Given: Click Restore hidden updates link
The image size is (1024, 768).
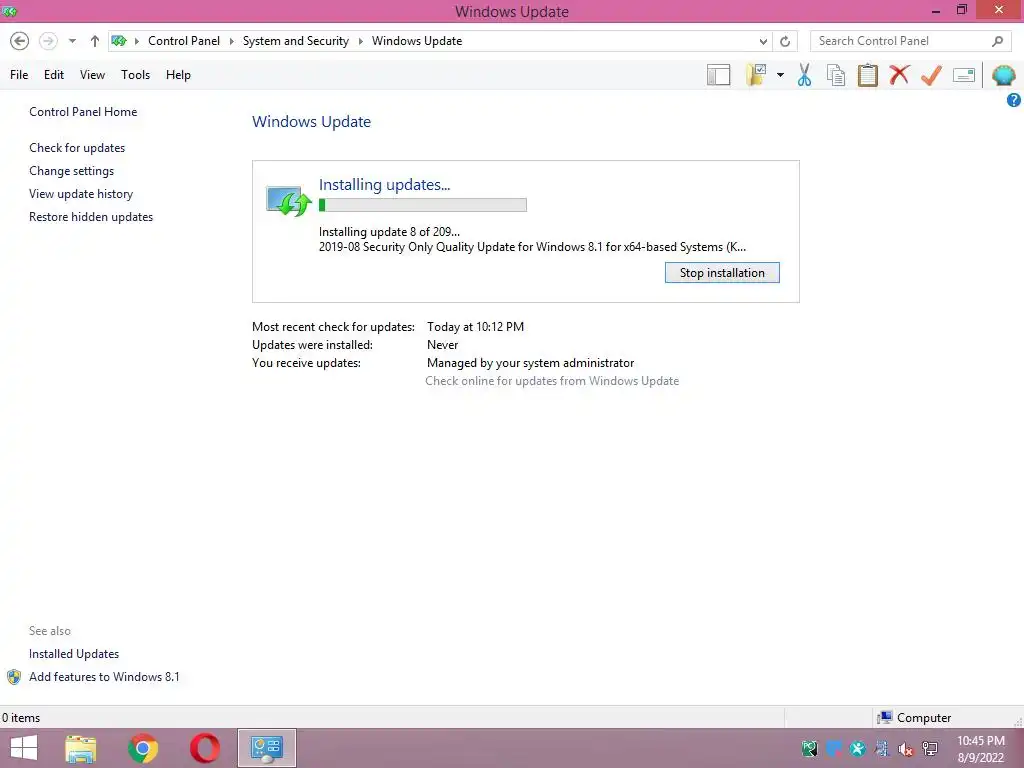Looking at the screenshot, I should coord(91,217).
